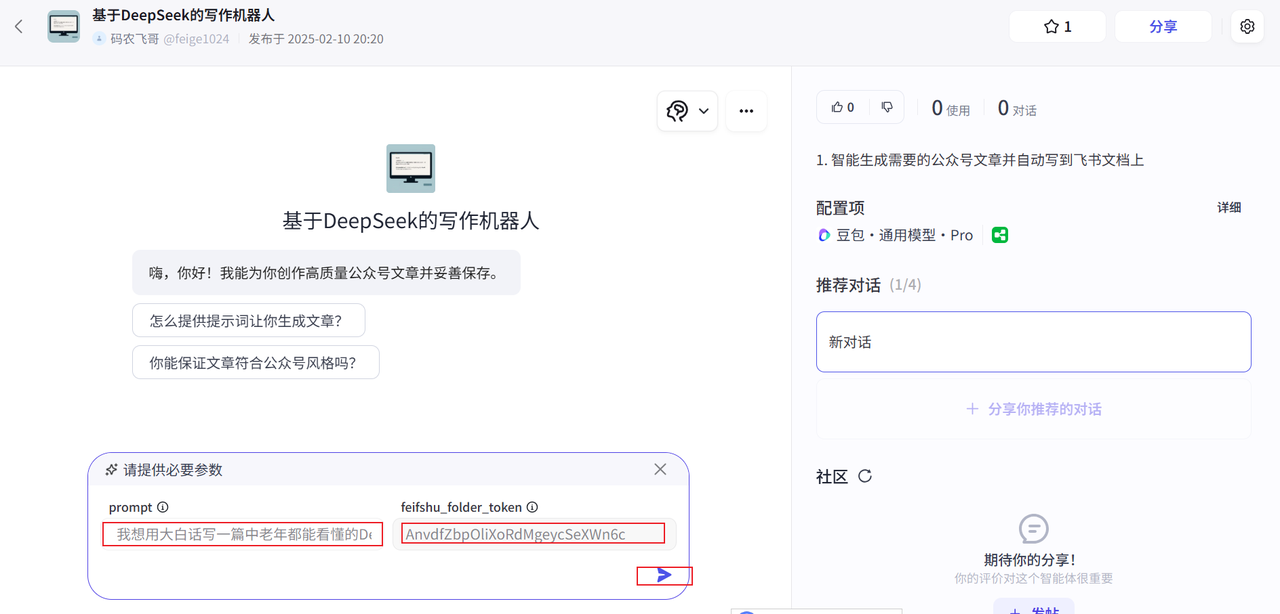Open the bot avatar in the header

pos(64,27)
